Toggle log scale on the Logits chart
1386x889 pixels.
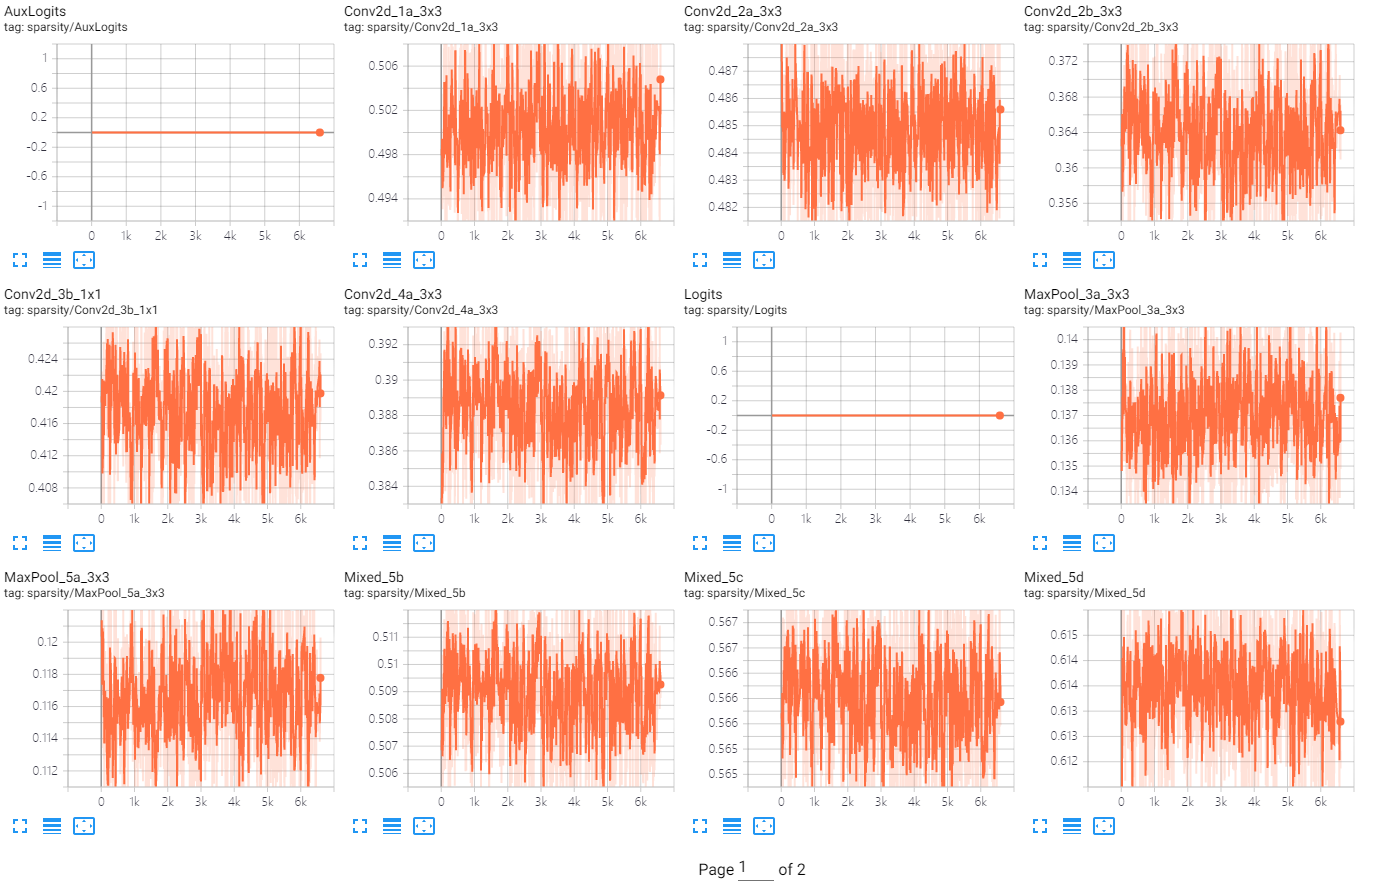pos(732,543)
